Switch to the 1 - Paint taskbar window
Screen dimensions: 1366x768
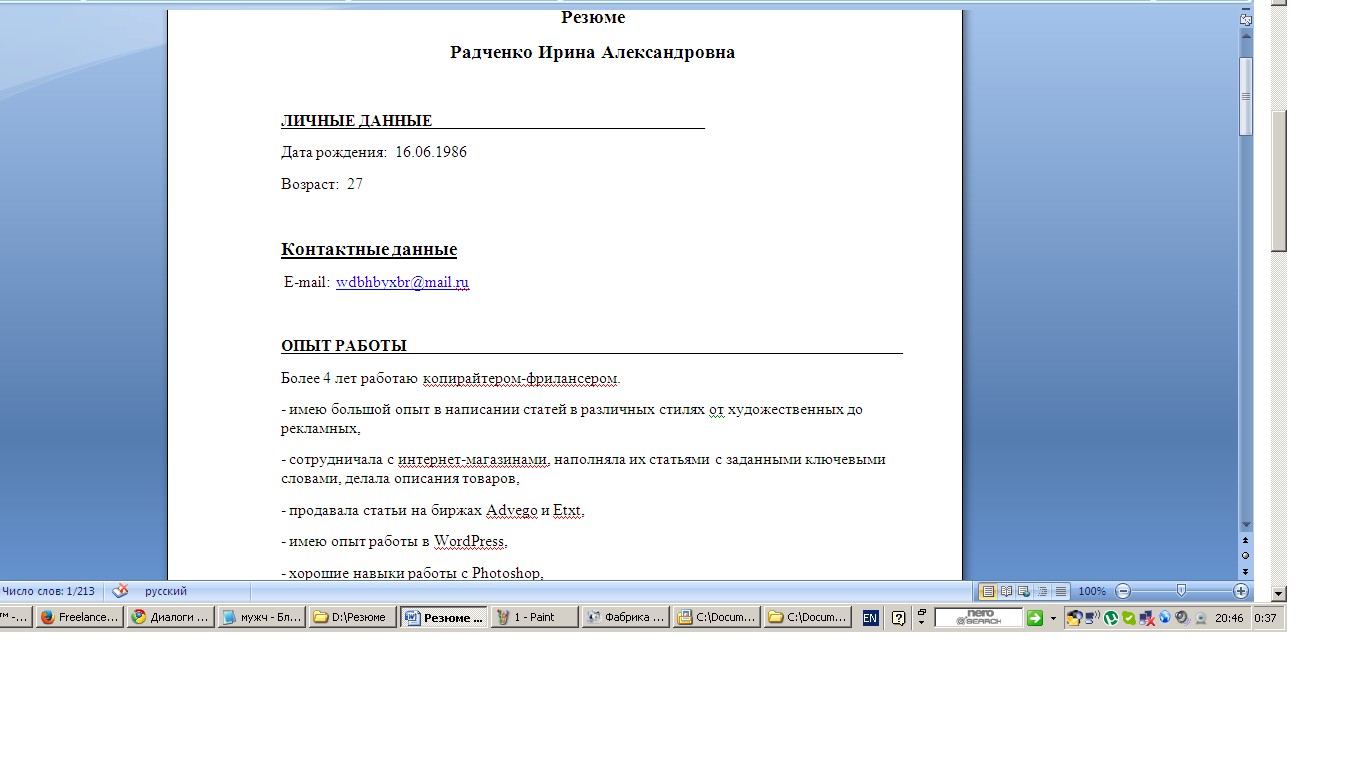pyautogui.click(x=535, y=617)
